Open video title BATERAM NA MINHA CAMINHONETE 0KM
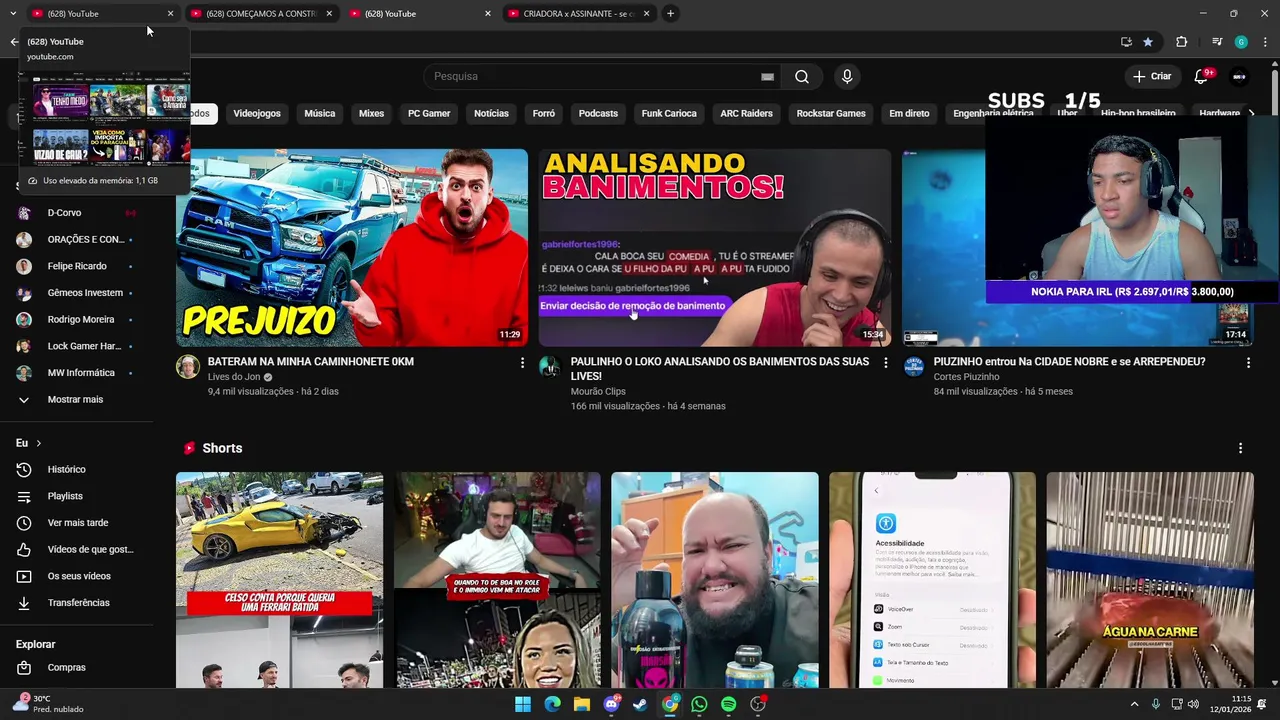 coord(310,362)
